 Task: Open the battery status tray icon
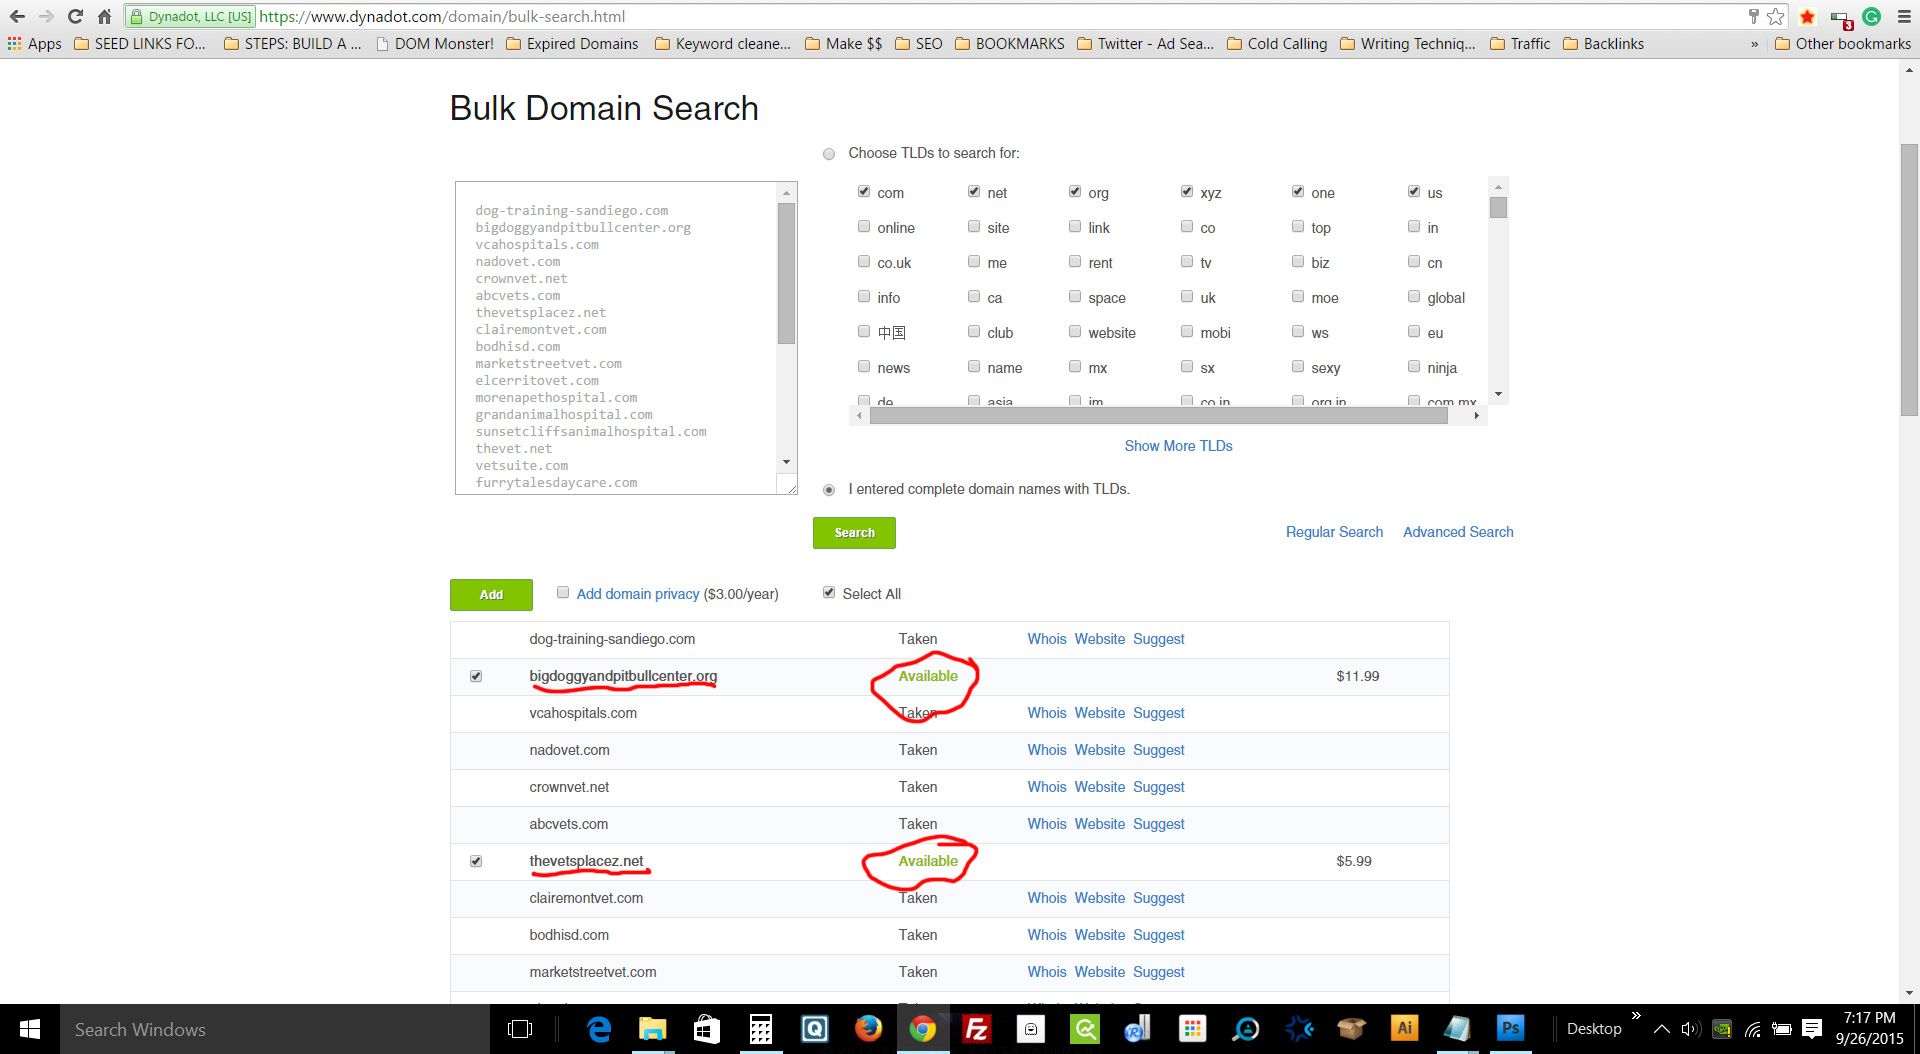point(1781,1029)
